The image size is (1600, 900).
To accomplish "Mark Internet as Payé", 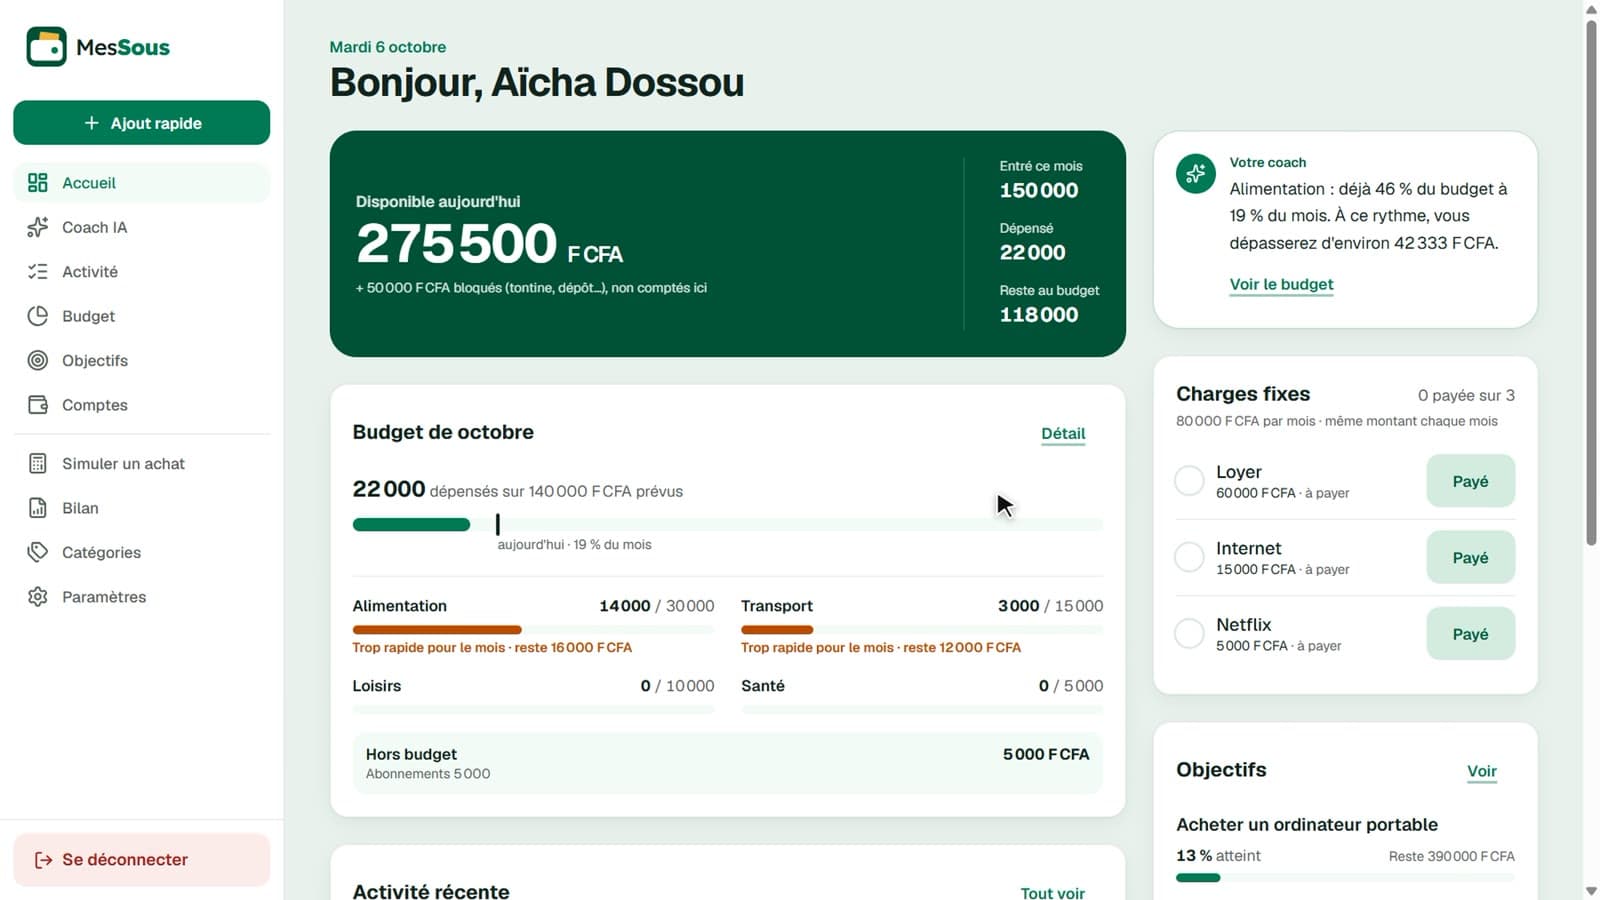I will (1470, 557).
